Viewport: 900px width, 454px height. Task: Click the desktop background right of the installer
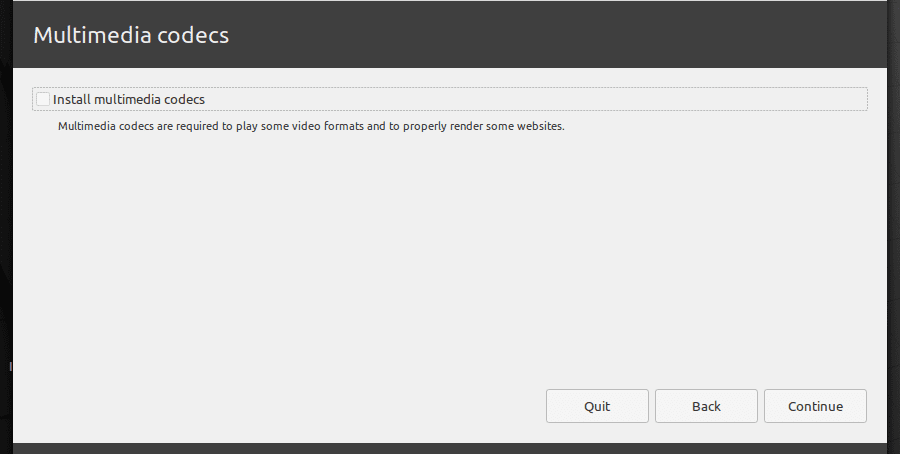894,250
